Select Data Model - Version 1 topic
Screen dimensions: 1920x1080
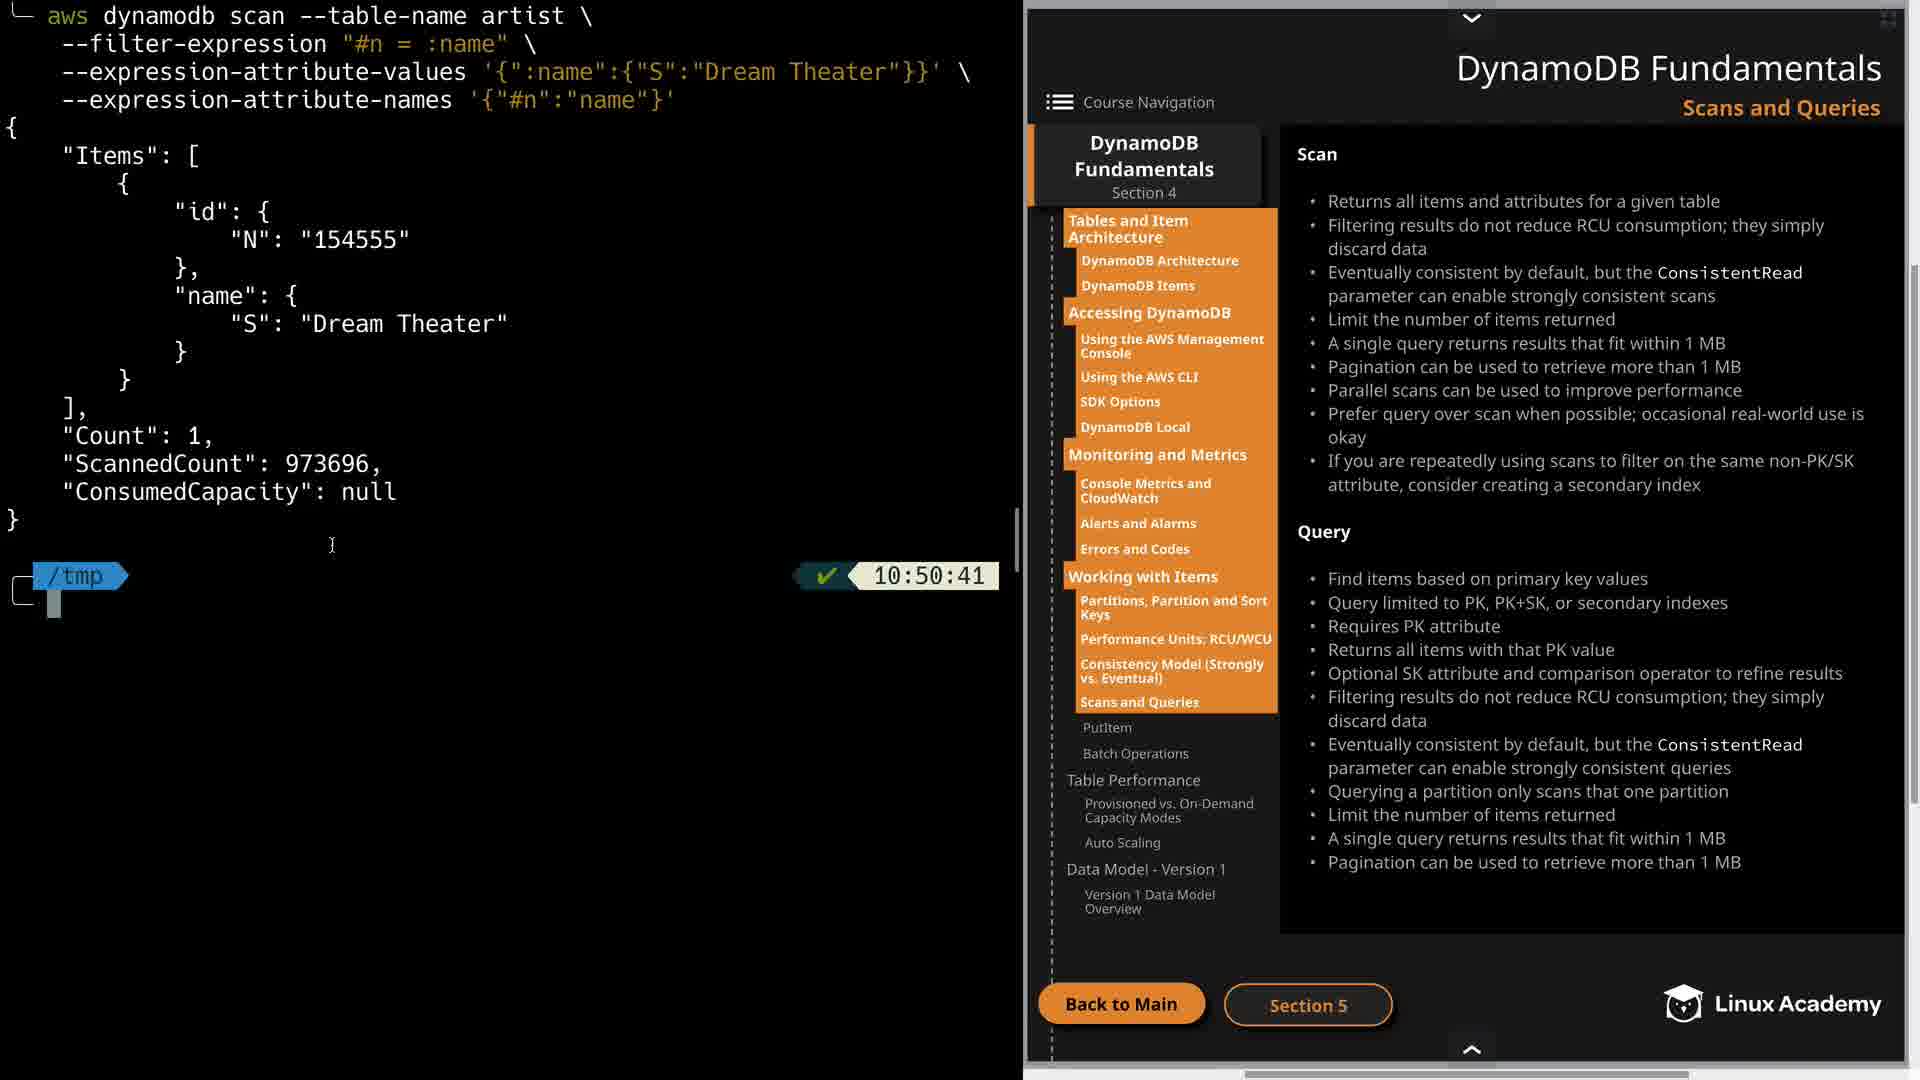coord(1145,869)
